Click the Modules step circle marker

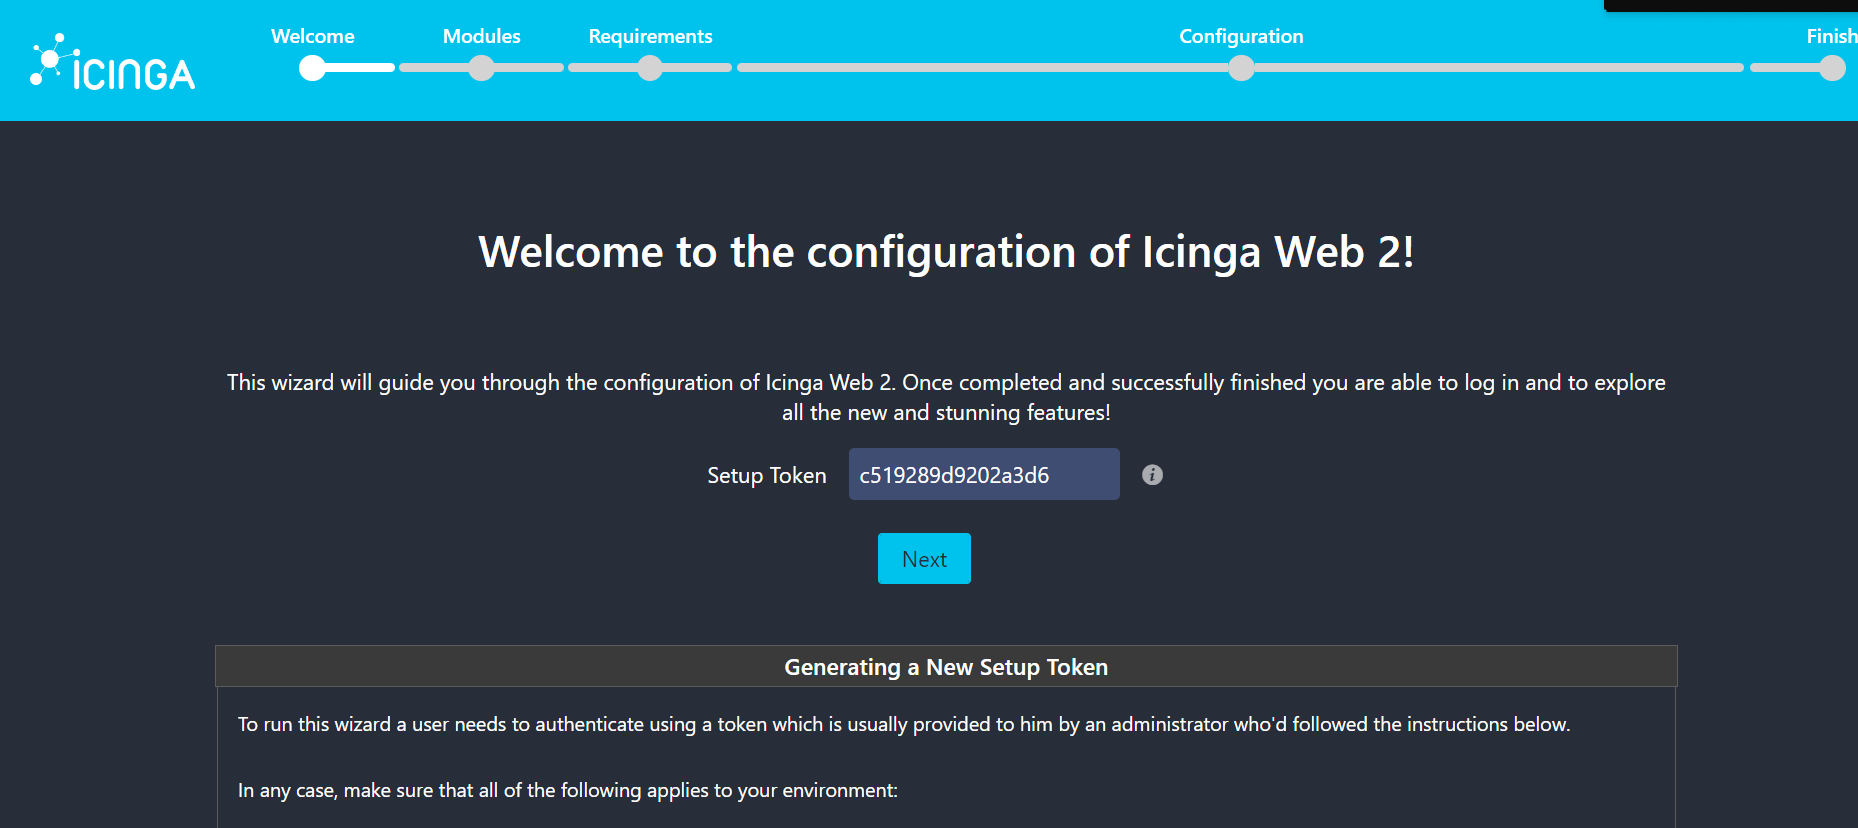482,68
